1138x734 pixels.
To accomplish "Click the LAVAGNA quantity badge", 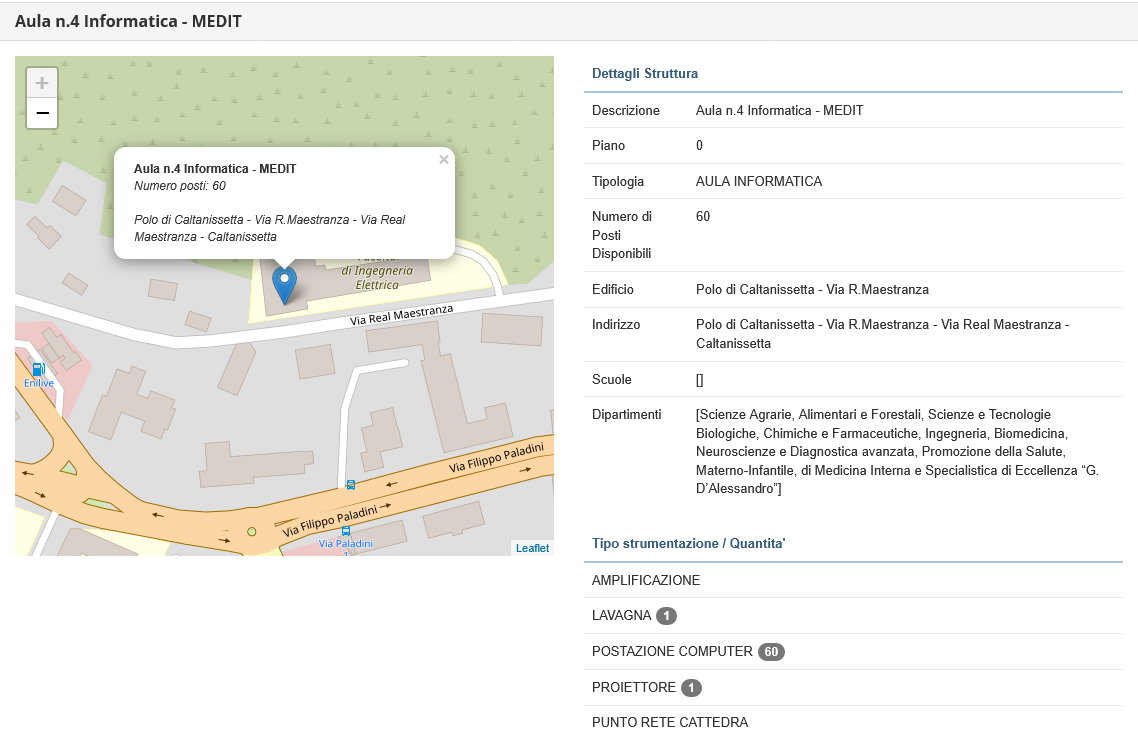I will pos(667,616).
